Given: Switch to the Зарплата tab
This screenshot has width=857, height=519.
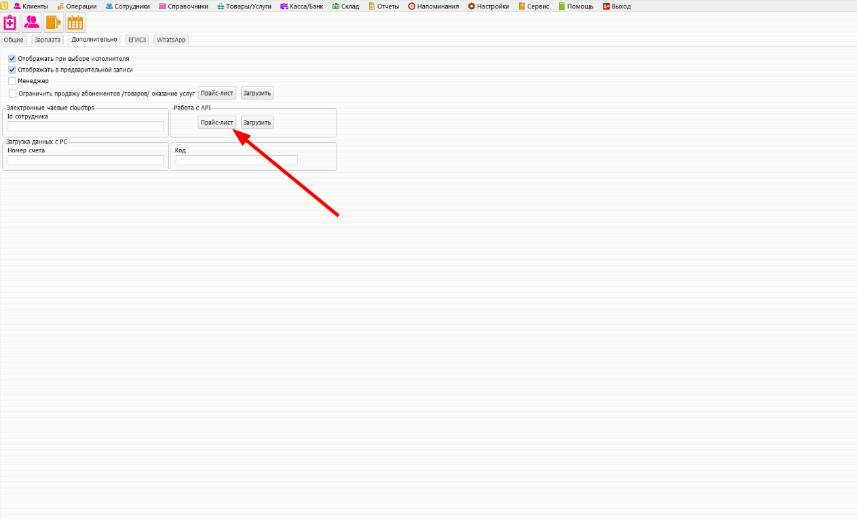Looking at the screenshot, I should [x=47, y=40].
